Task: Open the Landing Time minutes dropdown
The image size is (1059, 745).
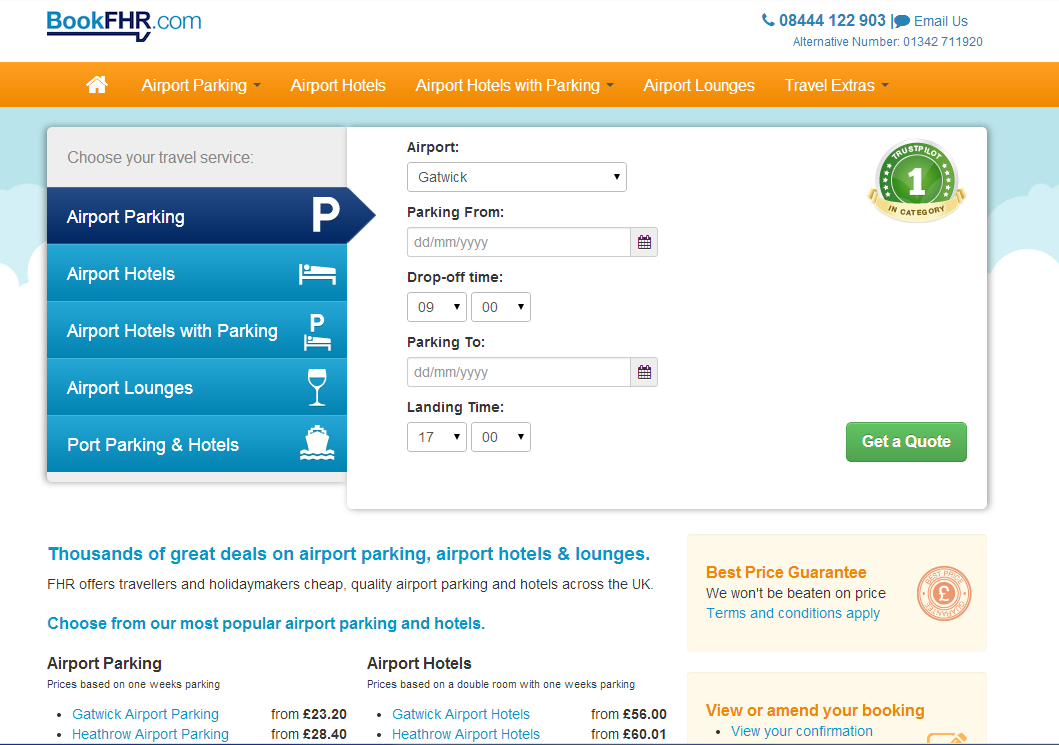Action: [x=500, y=437]
